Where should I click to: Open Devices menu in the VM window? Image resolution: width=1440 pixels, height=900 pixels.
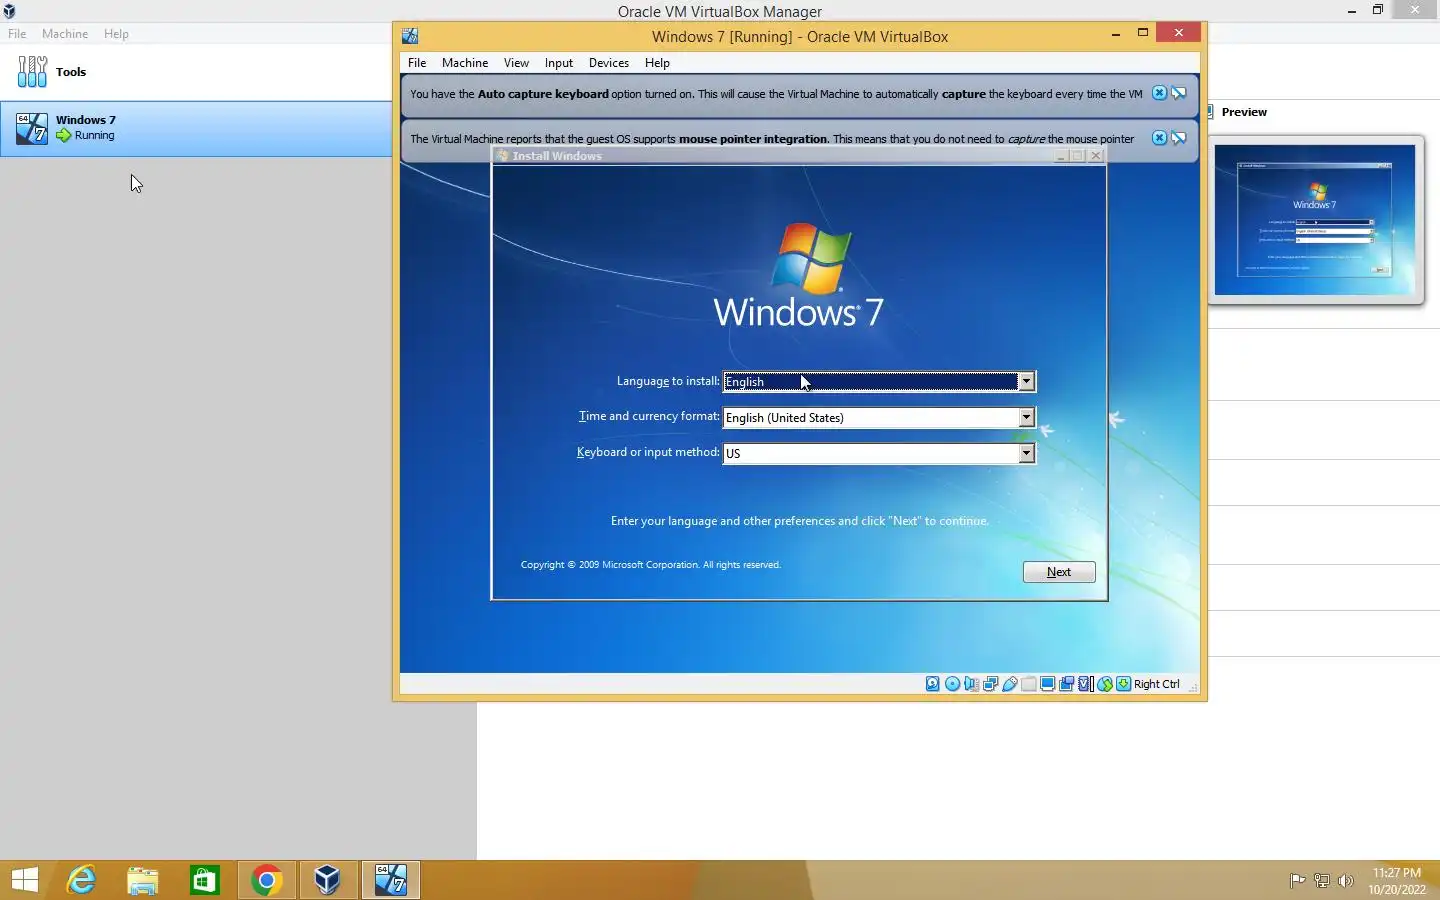pyautogui.click(x=609, y=63)
